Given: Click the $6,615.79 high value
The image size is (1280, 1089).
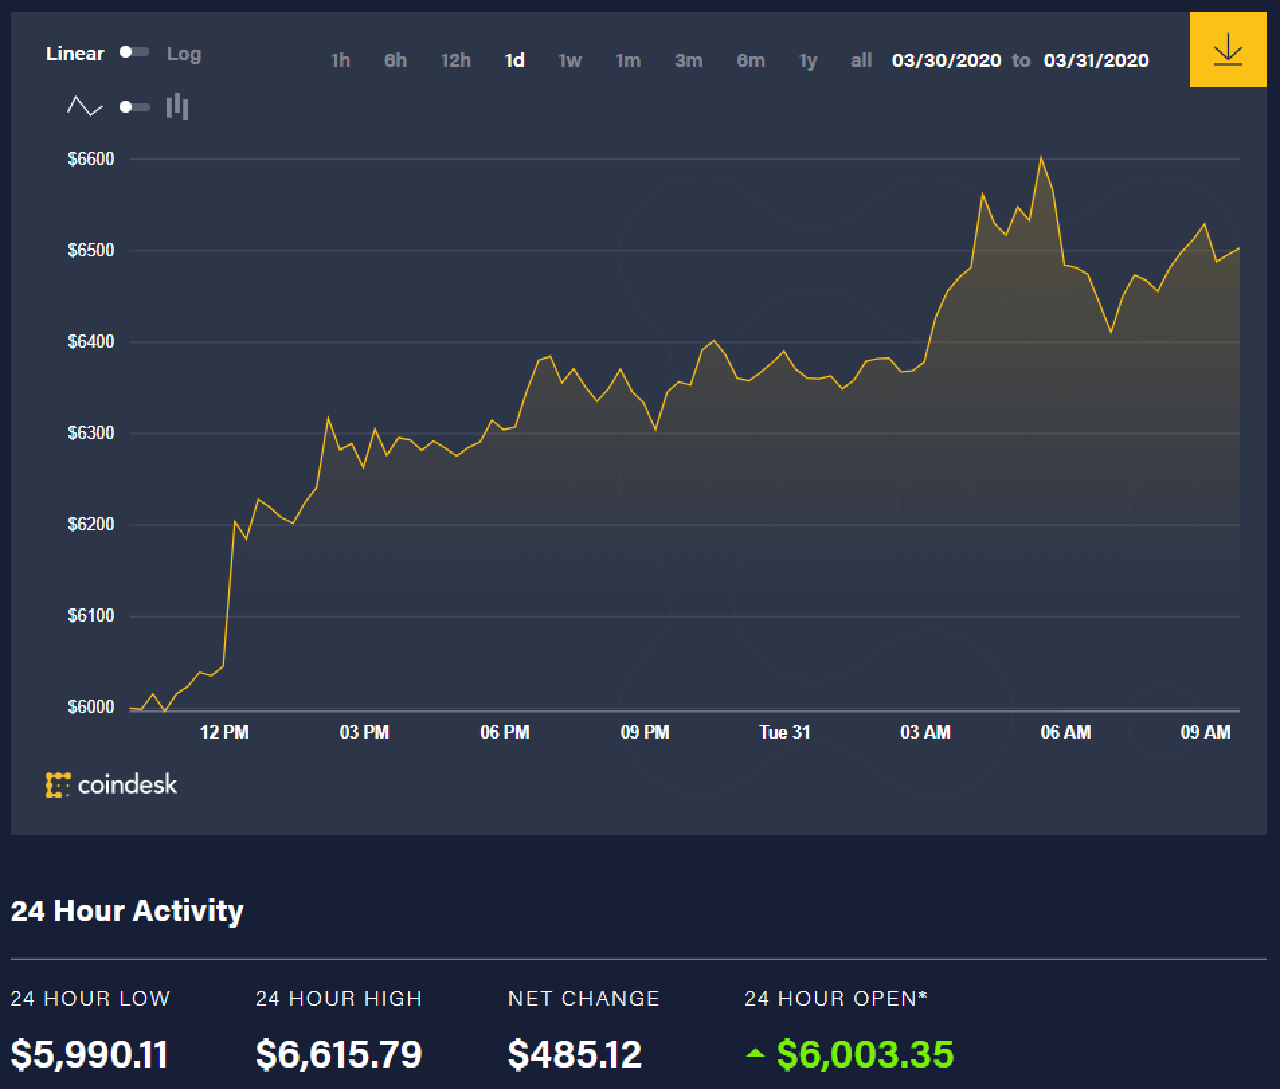Looking at the screenshot, I should point(339,1055).
